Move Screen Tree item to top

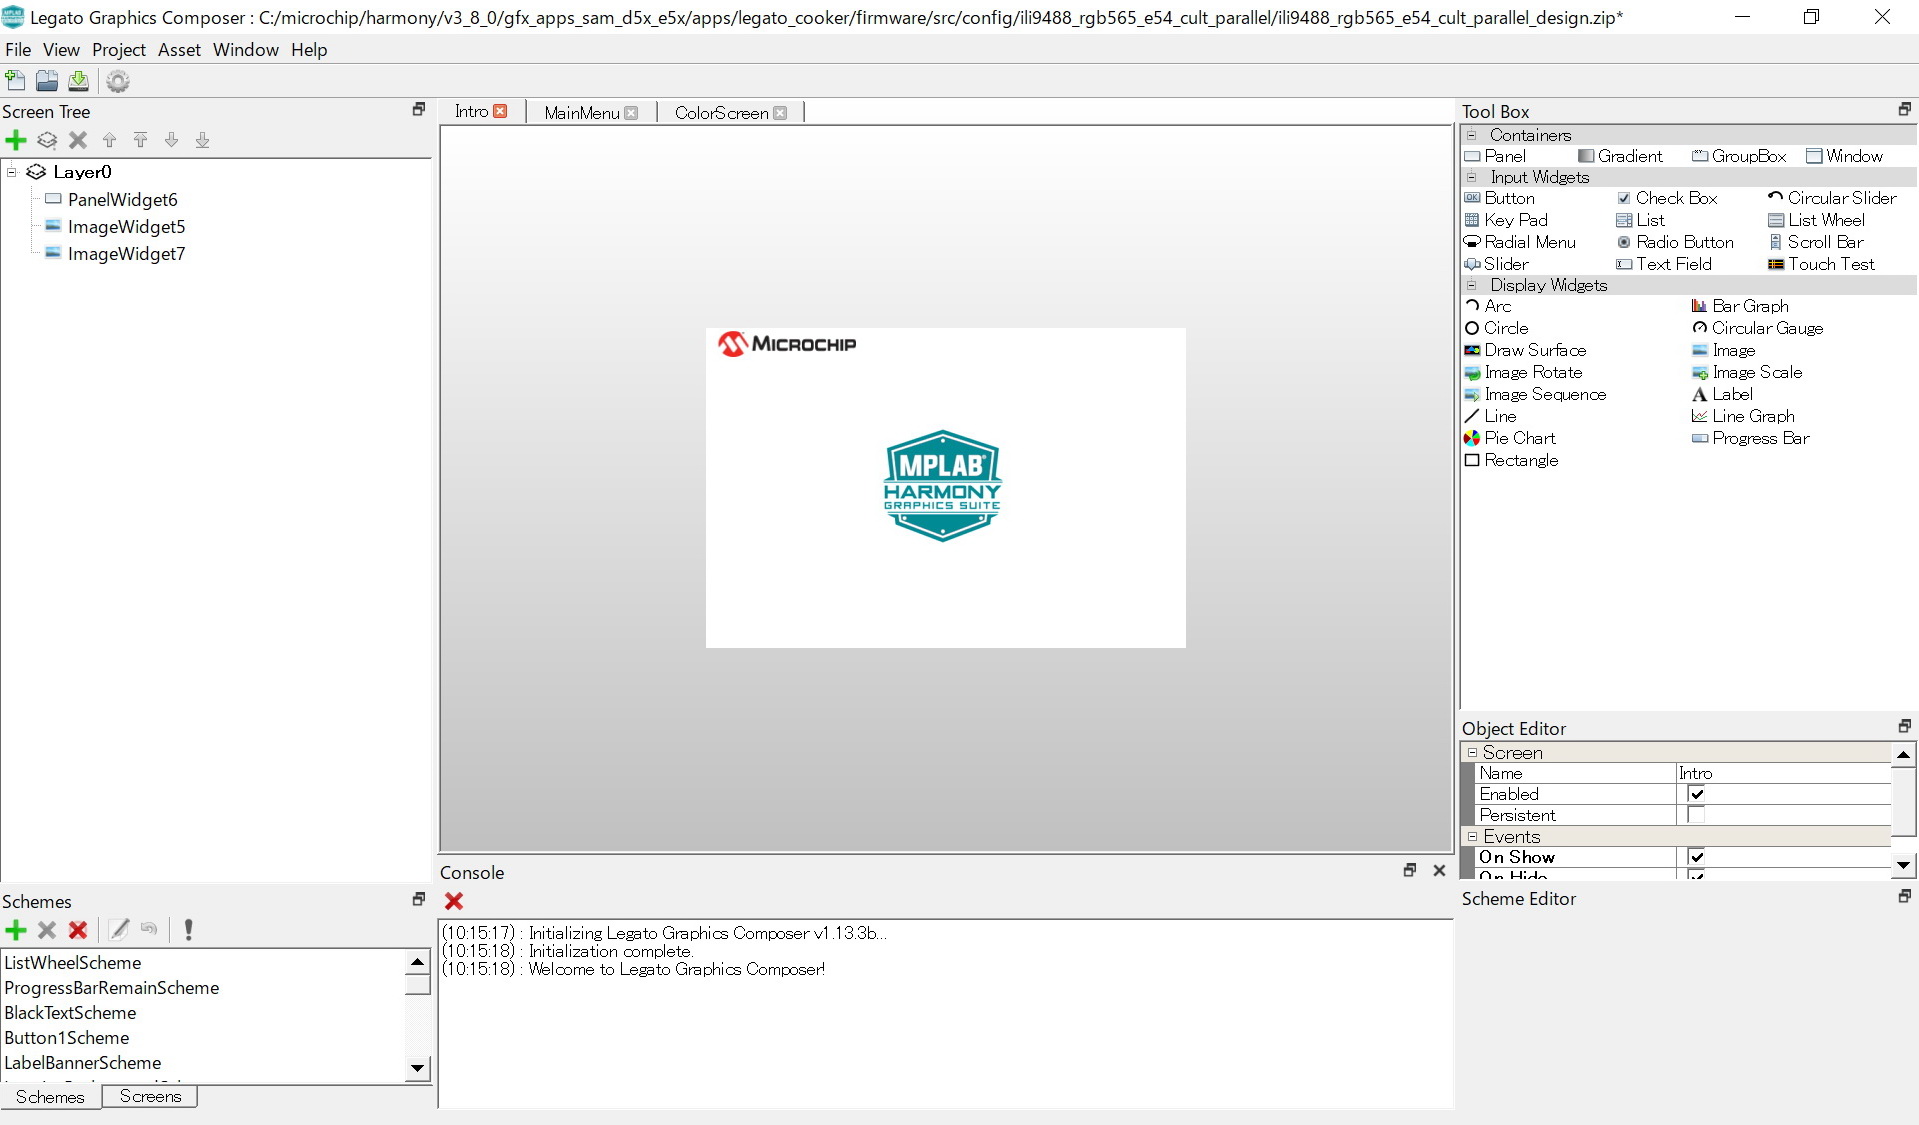(141, 140)
